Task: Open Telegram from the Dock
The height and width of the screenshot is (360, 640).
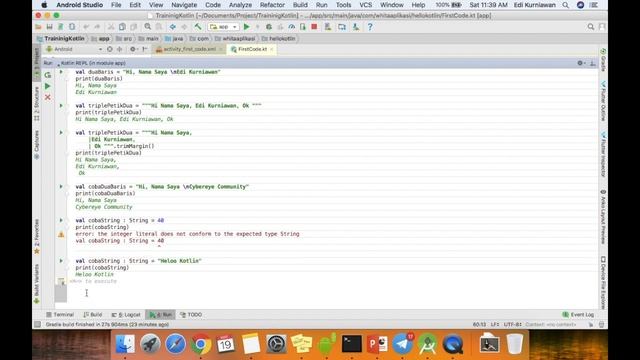Action: pos(402,344)
